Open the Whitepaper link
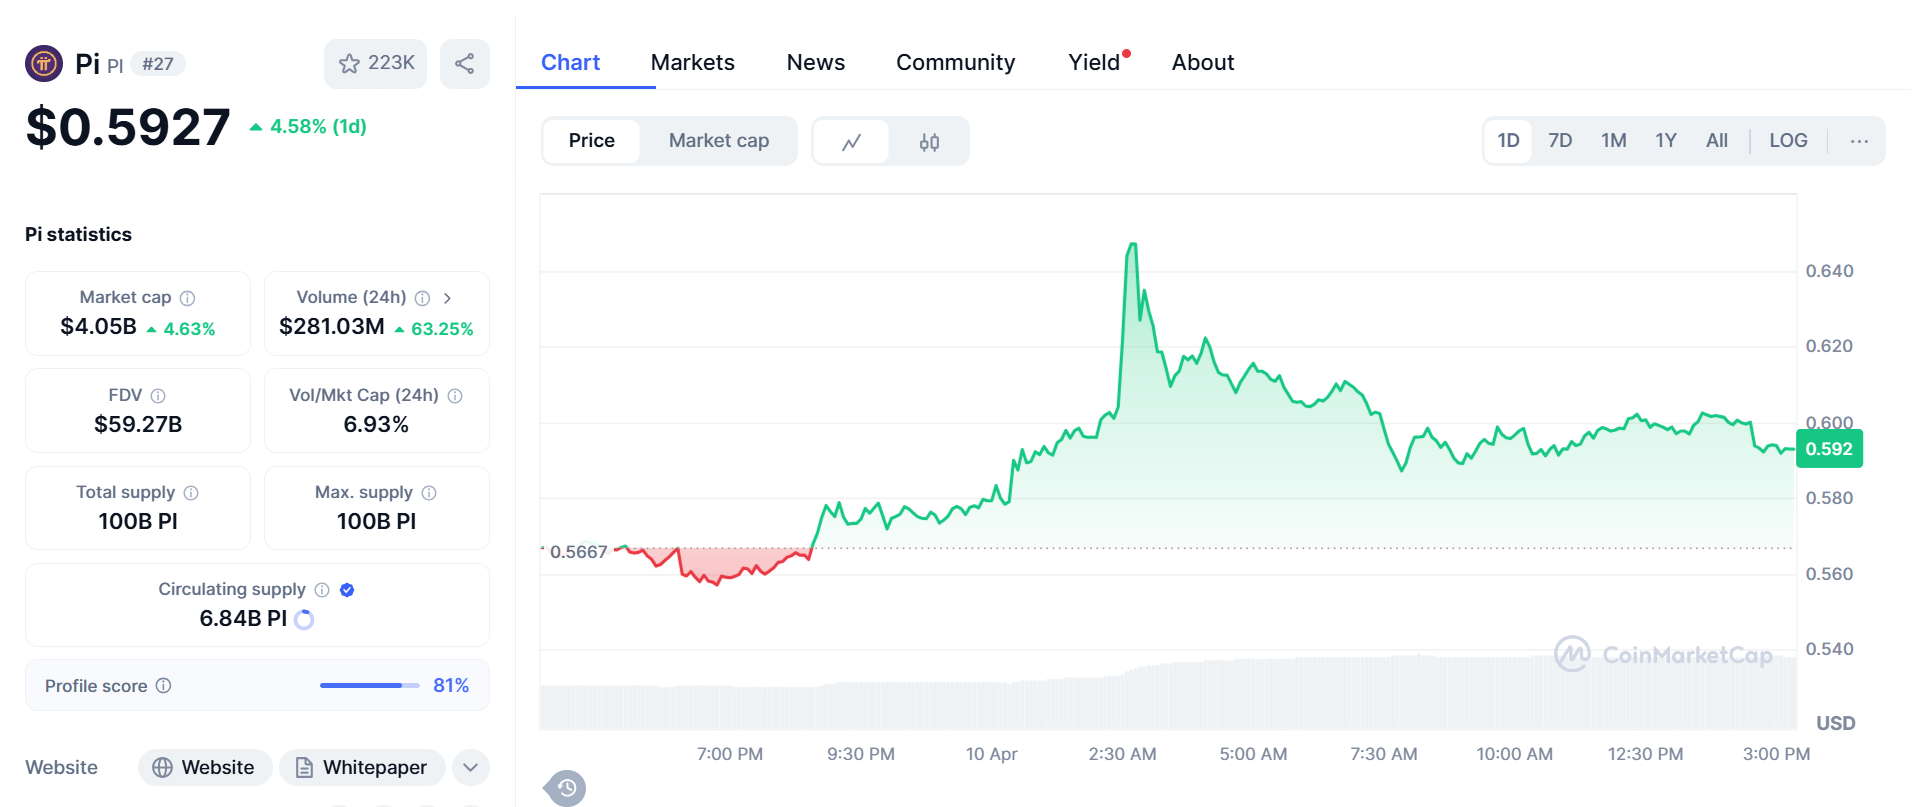Image resolution: width=1919 pixels, height=807 pixels. [362, 768]
